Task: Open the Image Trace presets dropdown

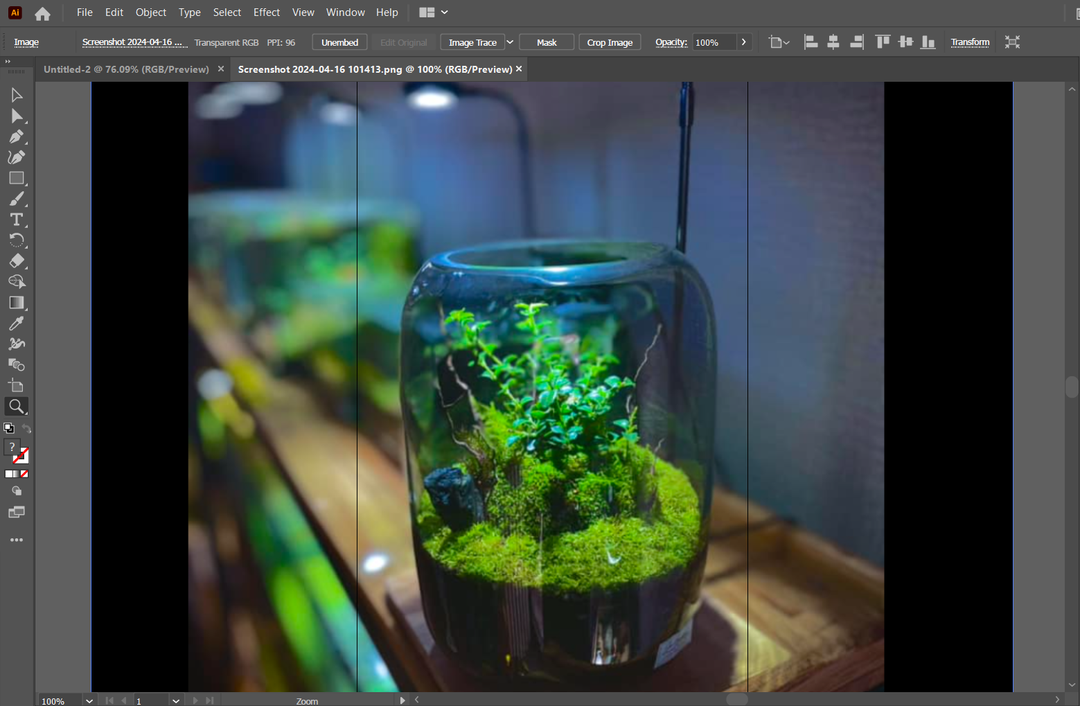Action: click(510, 42)
